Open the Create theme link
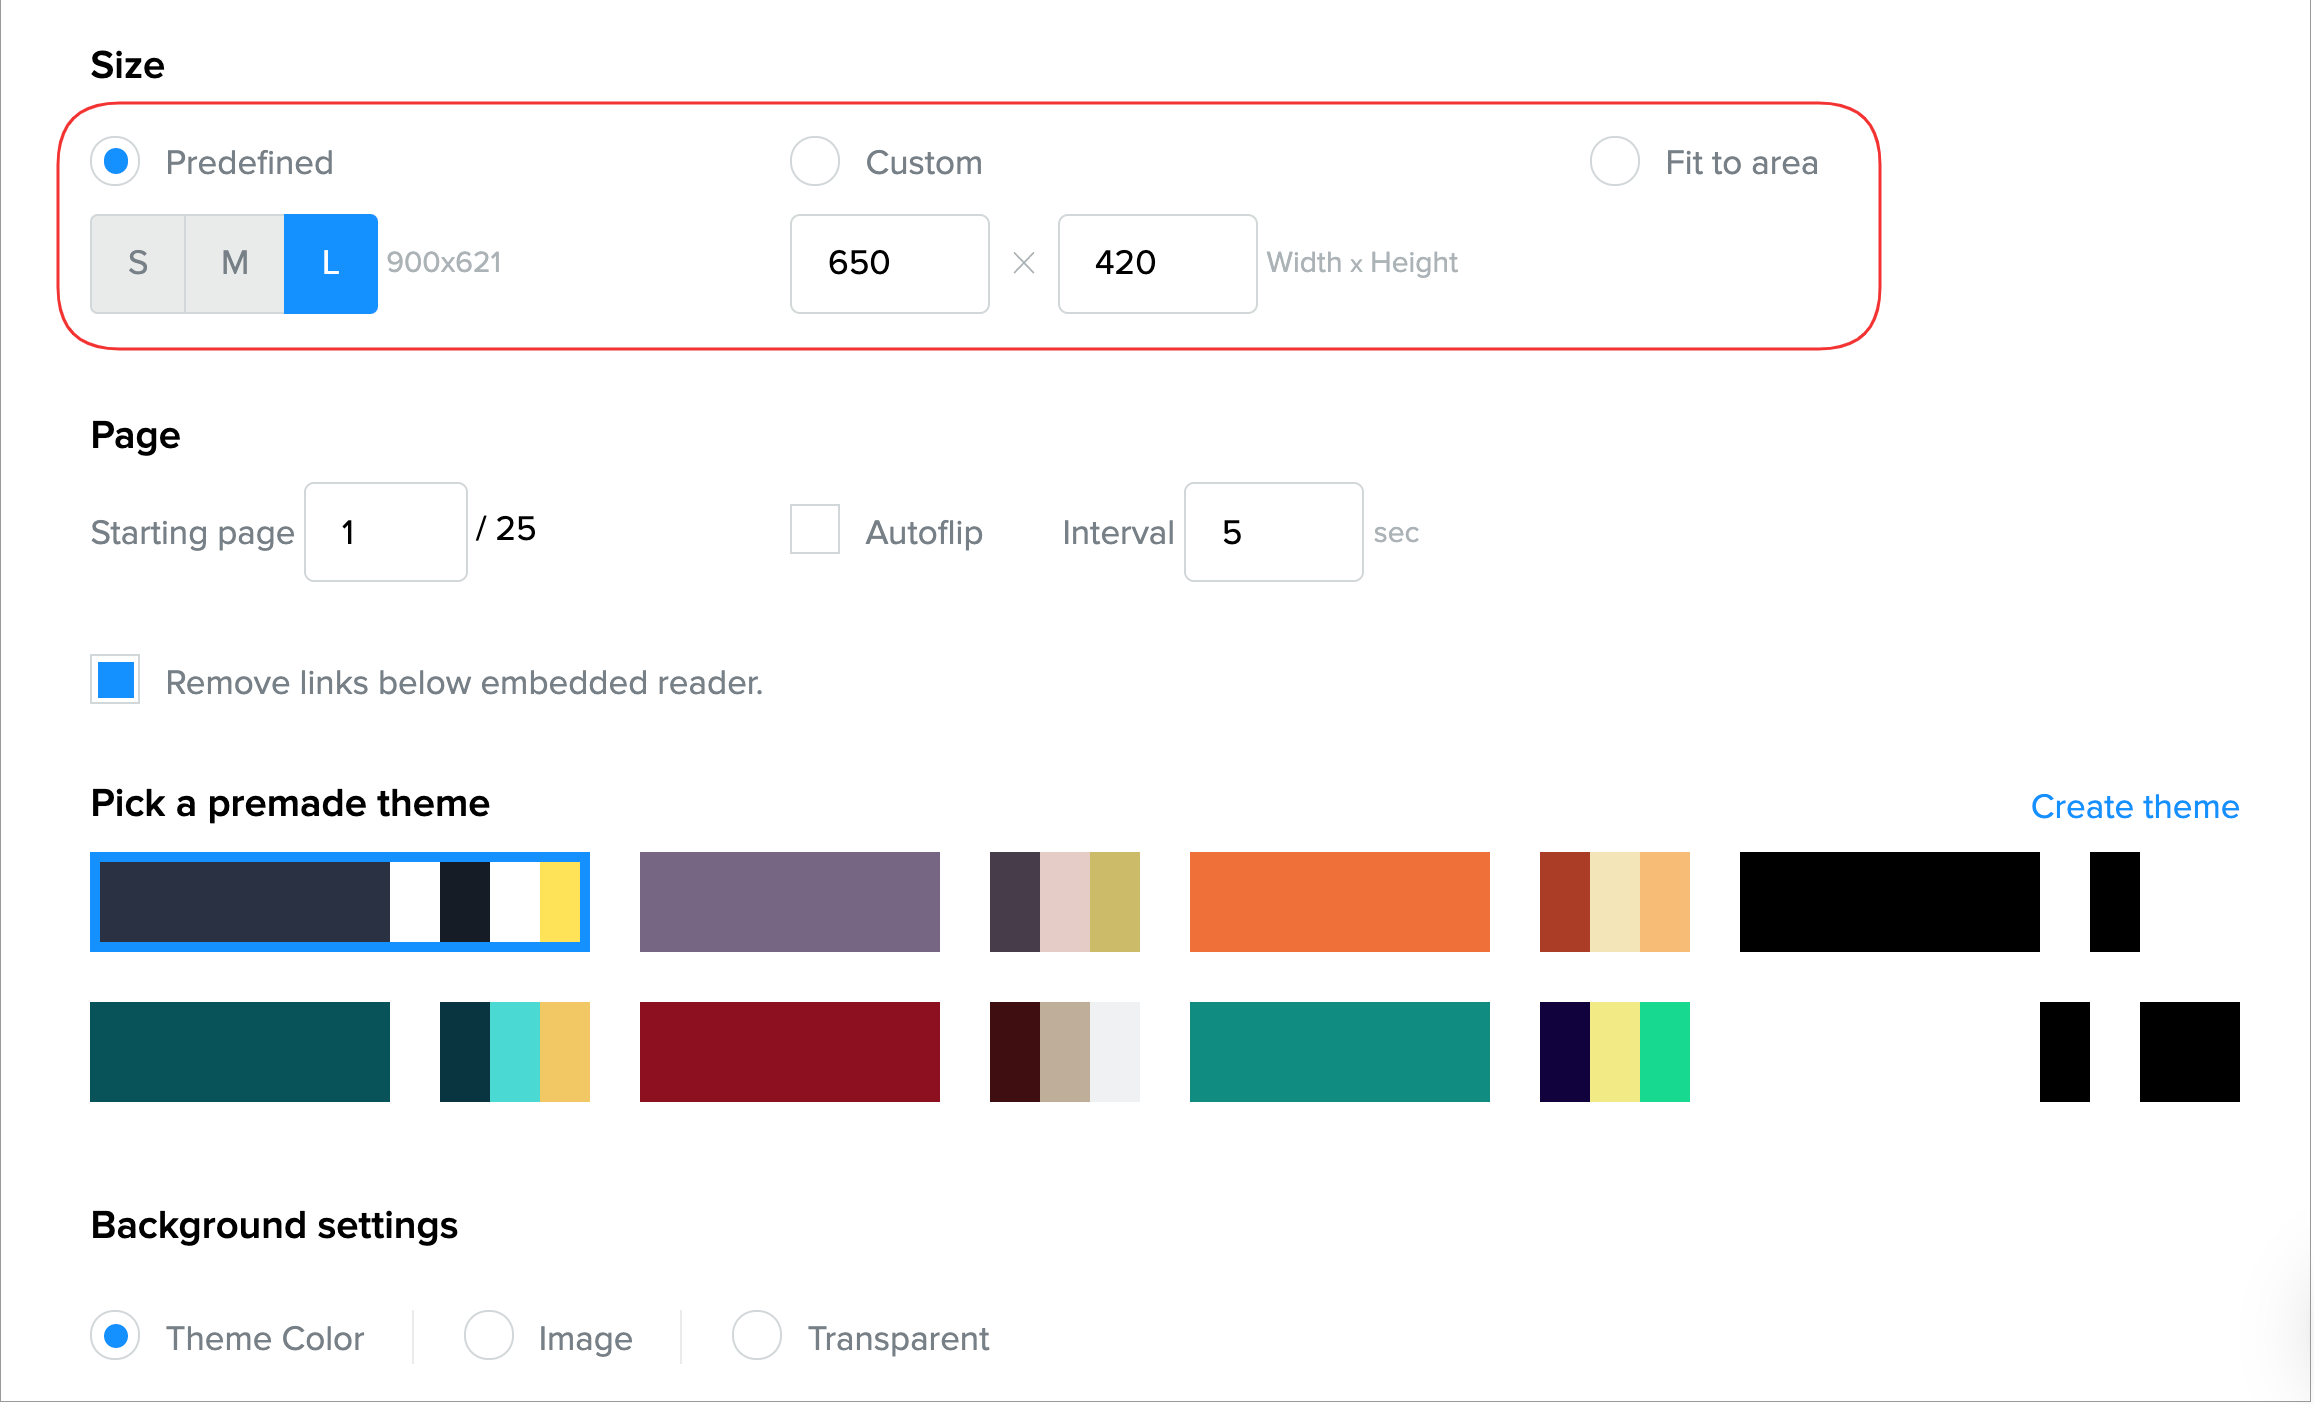The width and height of the screenshot is (2314, 1404). pos(2135,806)
